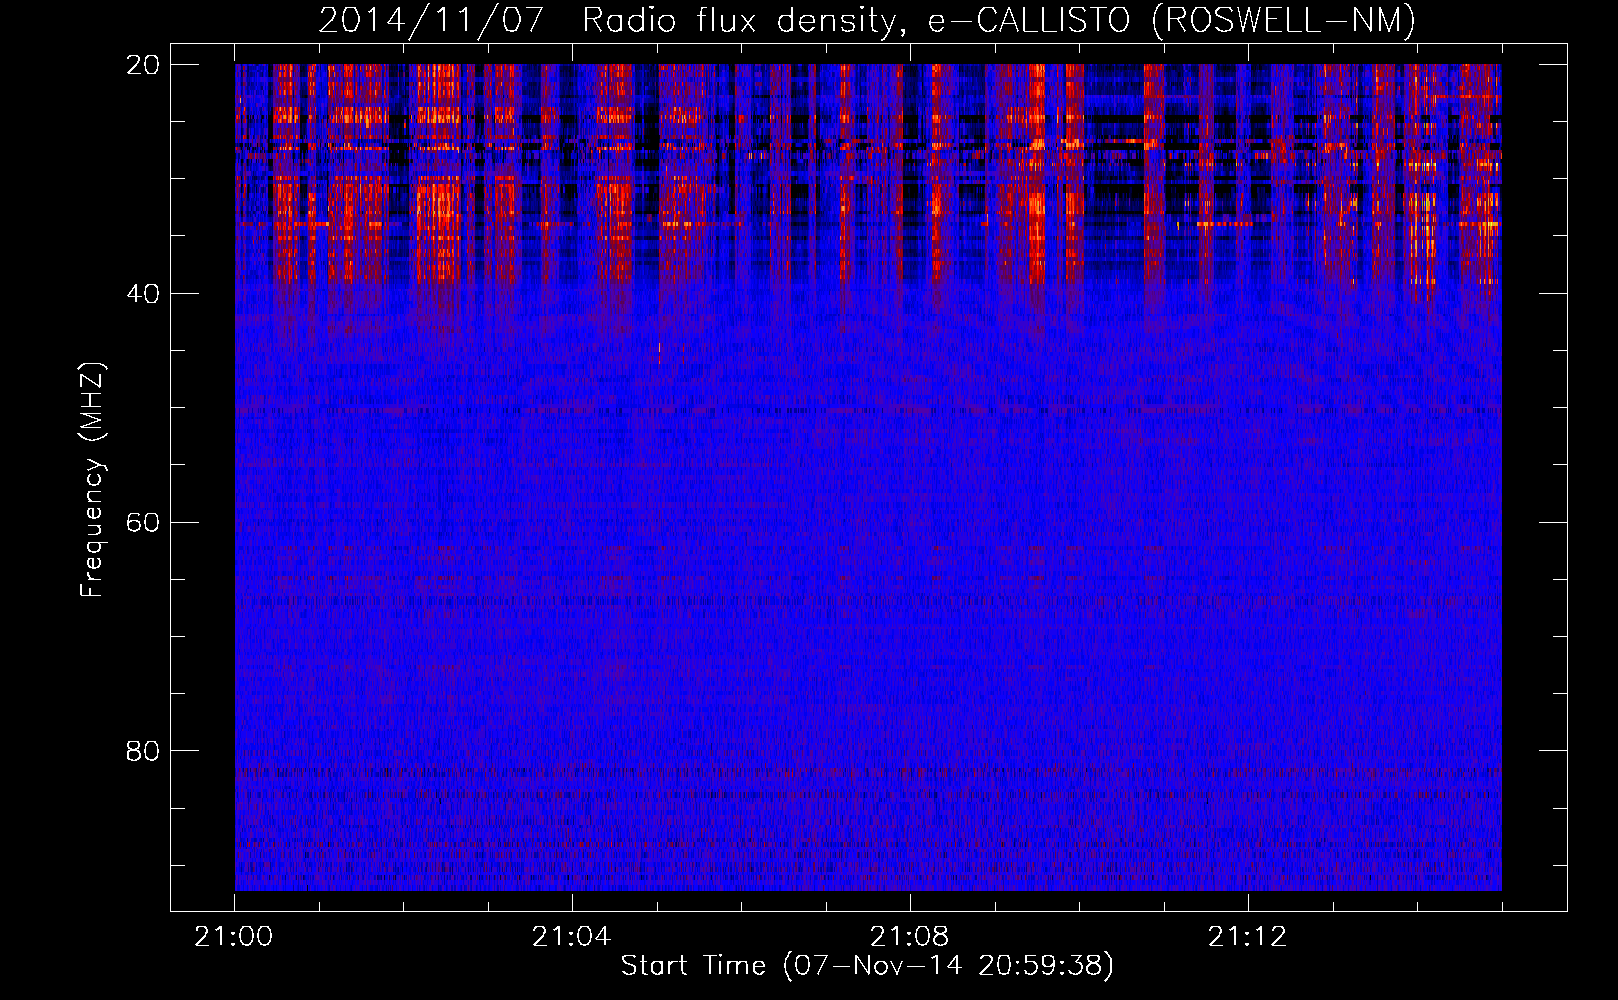Click the y-axis tick label "40"
The width and height of the screenshot is (1618, 1000).
point(143,294)
